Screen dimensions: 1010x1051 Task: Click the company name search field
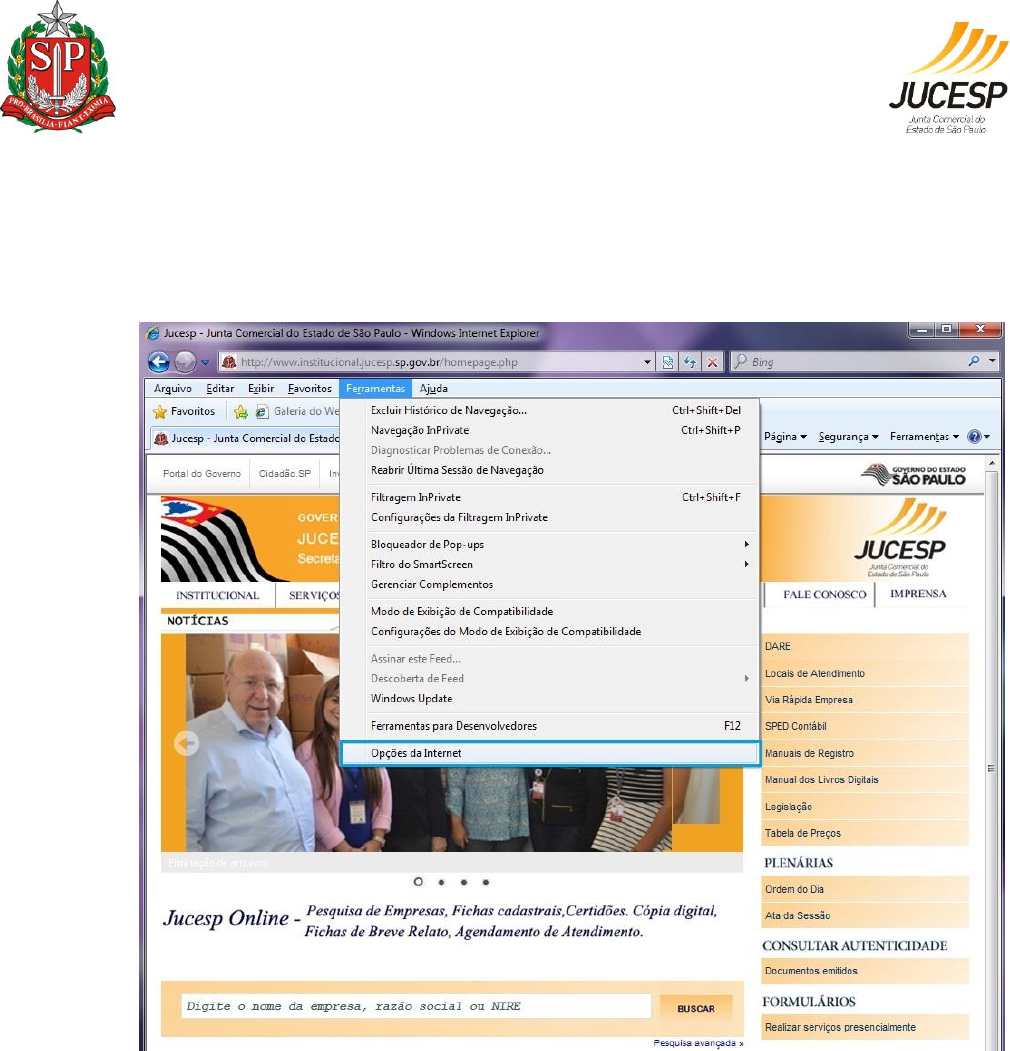click(x=416, y=1006)
